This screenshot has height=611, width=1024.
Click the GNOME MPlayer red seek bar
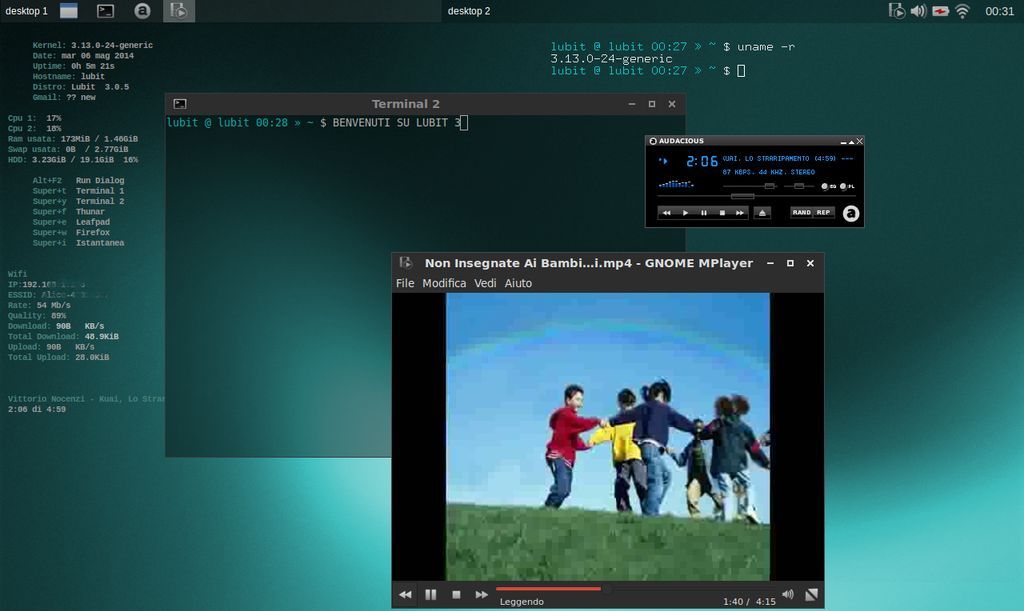[550, 589]
